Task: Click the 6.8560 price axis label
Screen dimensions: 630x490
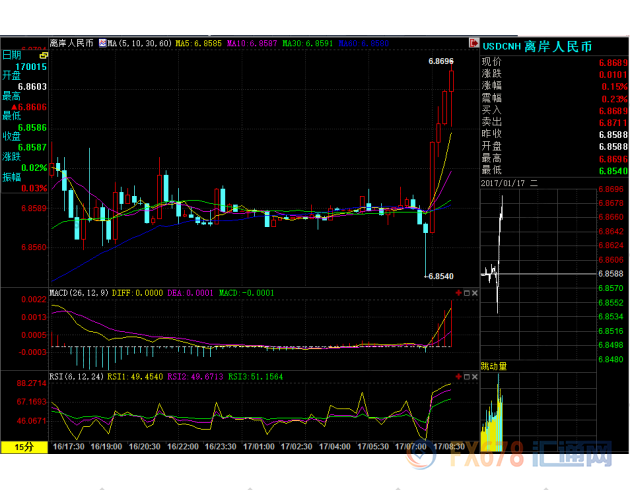Action: [34, 247]
